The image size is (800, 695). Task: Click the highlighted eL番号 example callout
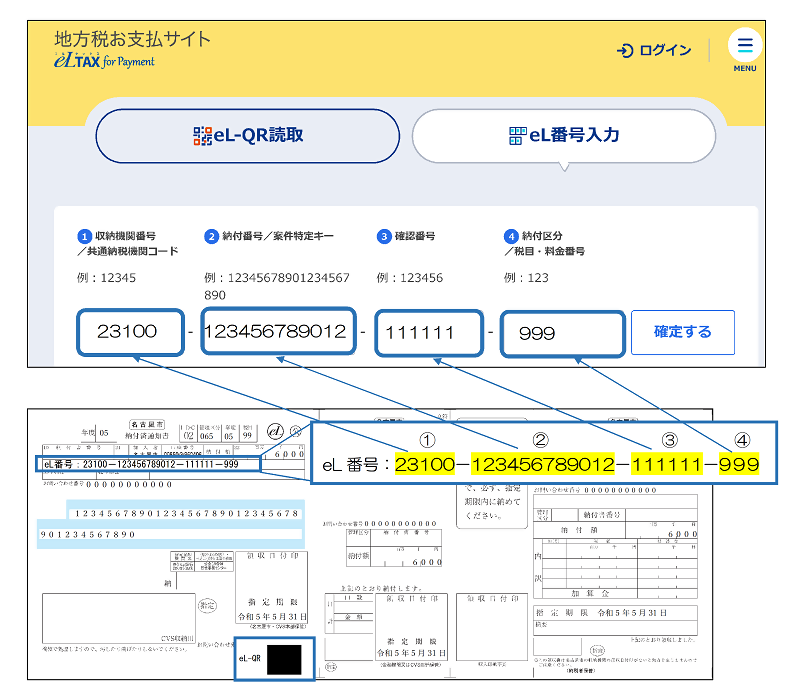pos(546,453)
